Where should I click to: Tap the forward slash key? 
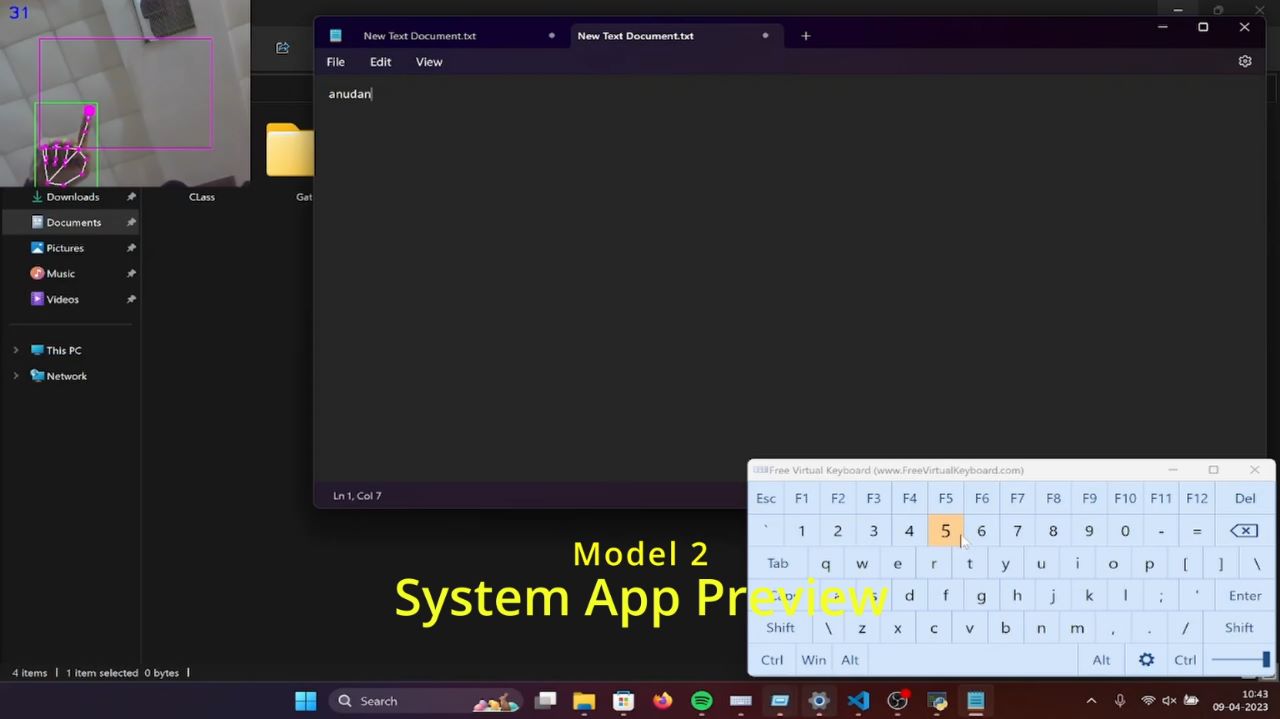(x=1185, y=628)
